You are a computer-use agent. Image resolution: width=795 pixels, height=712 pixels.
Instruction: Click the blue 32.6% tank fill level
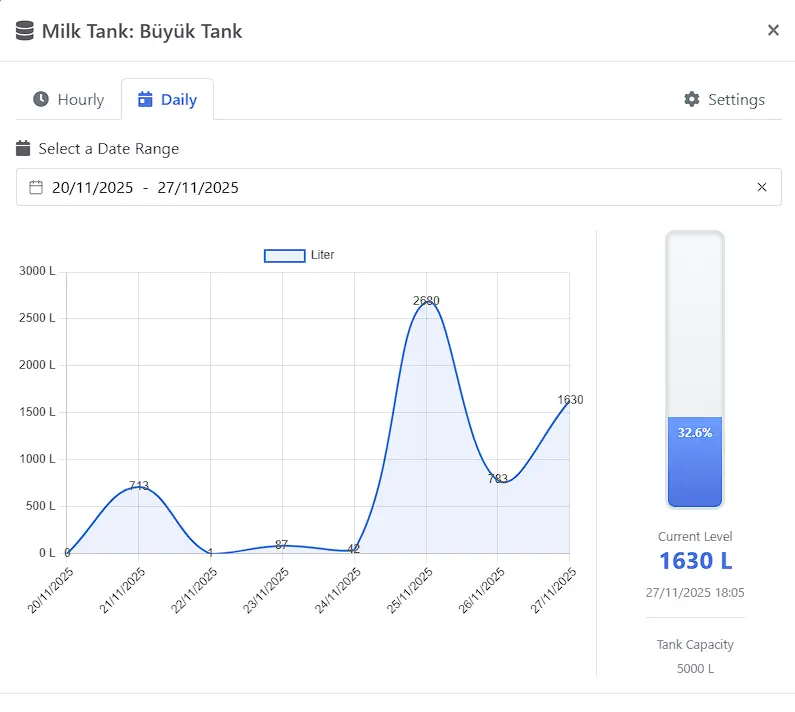pos(695,460)
